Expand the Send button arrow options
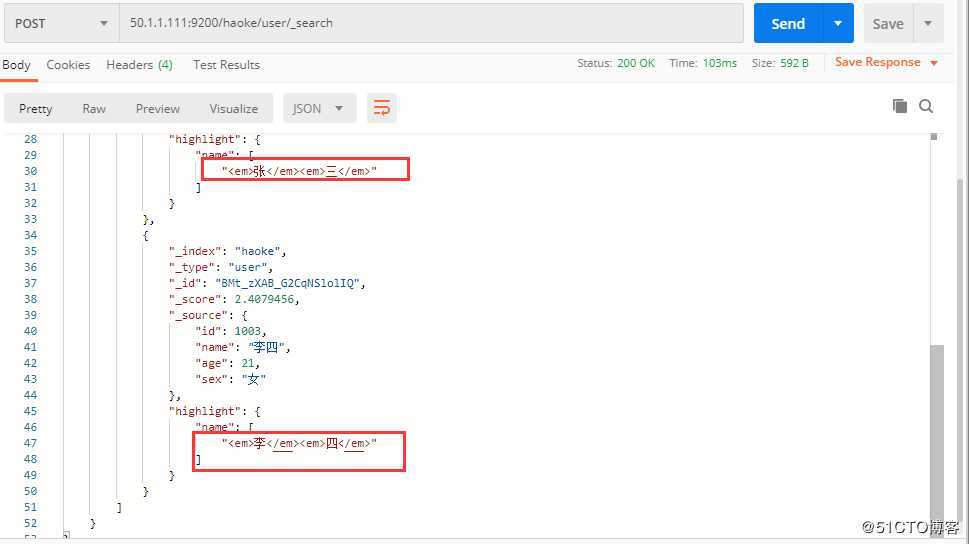 pyautogui.click(x=837, y=23)
